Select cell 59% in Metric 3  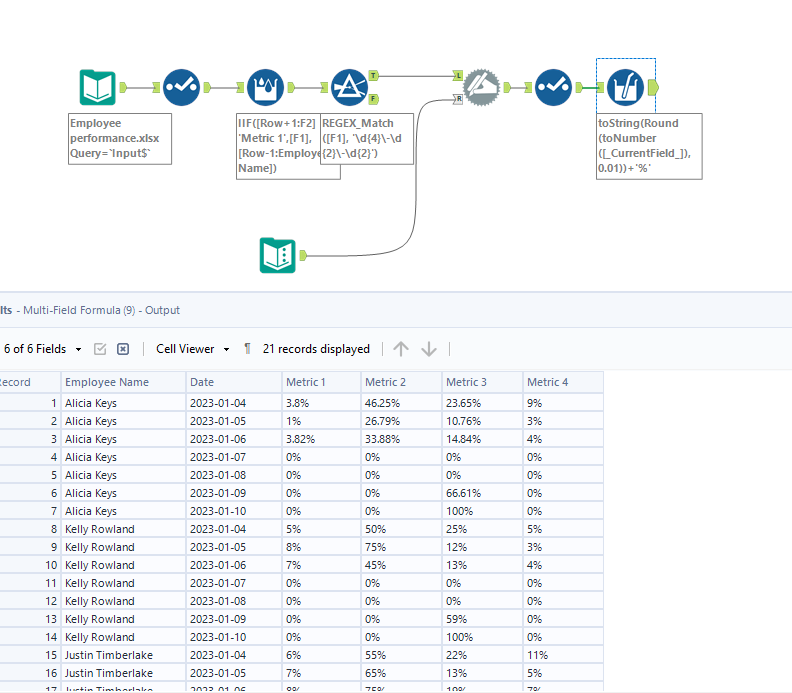tap(482, 619)
